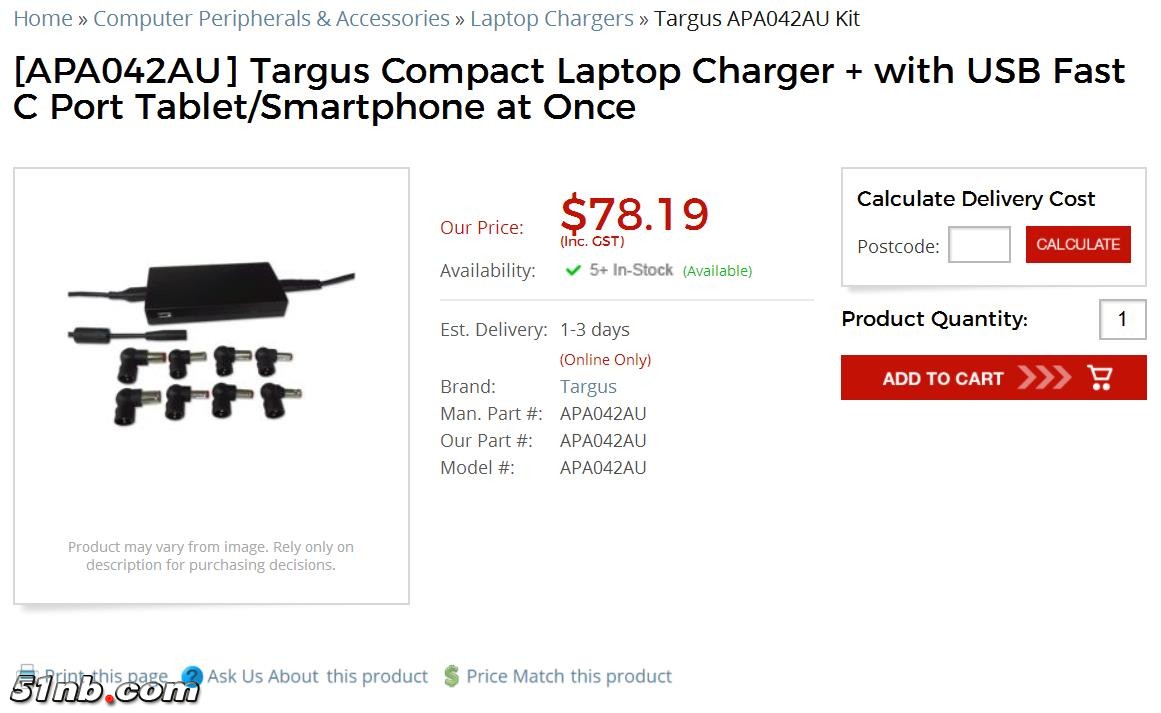1161x713 pixels.
Task: Click the green In-Stock checkmark icon
Action: pyautogui.click(x=573, y=270)
